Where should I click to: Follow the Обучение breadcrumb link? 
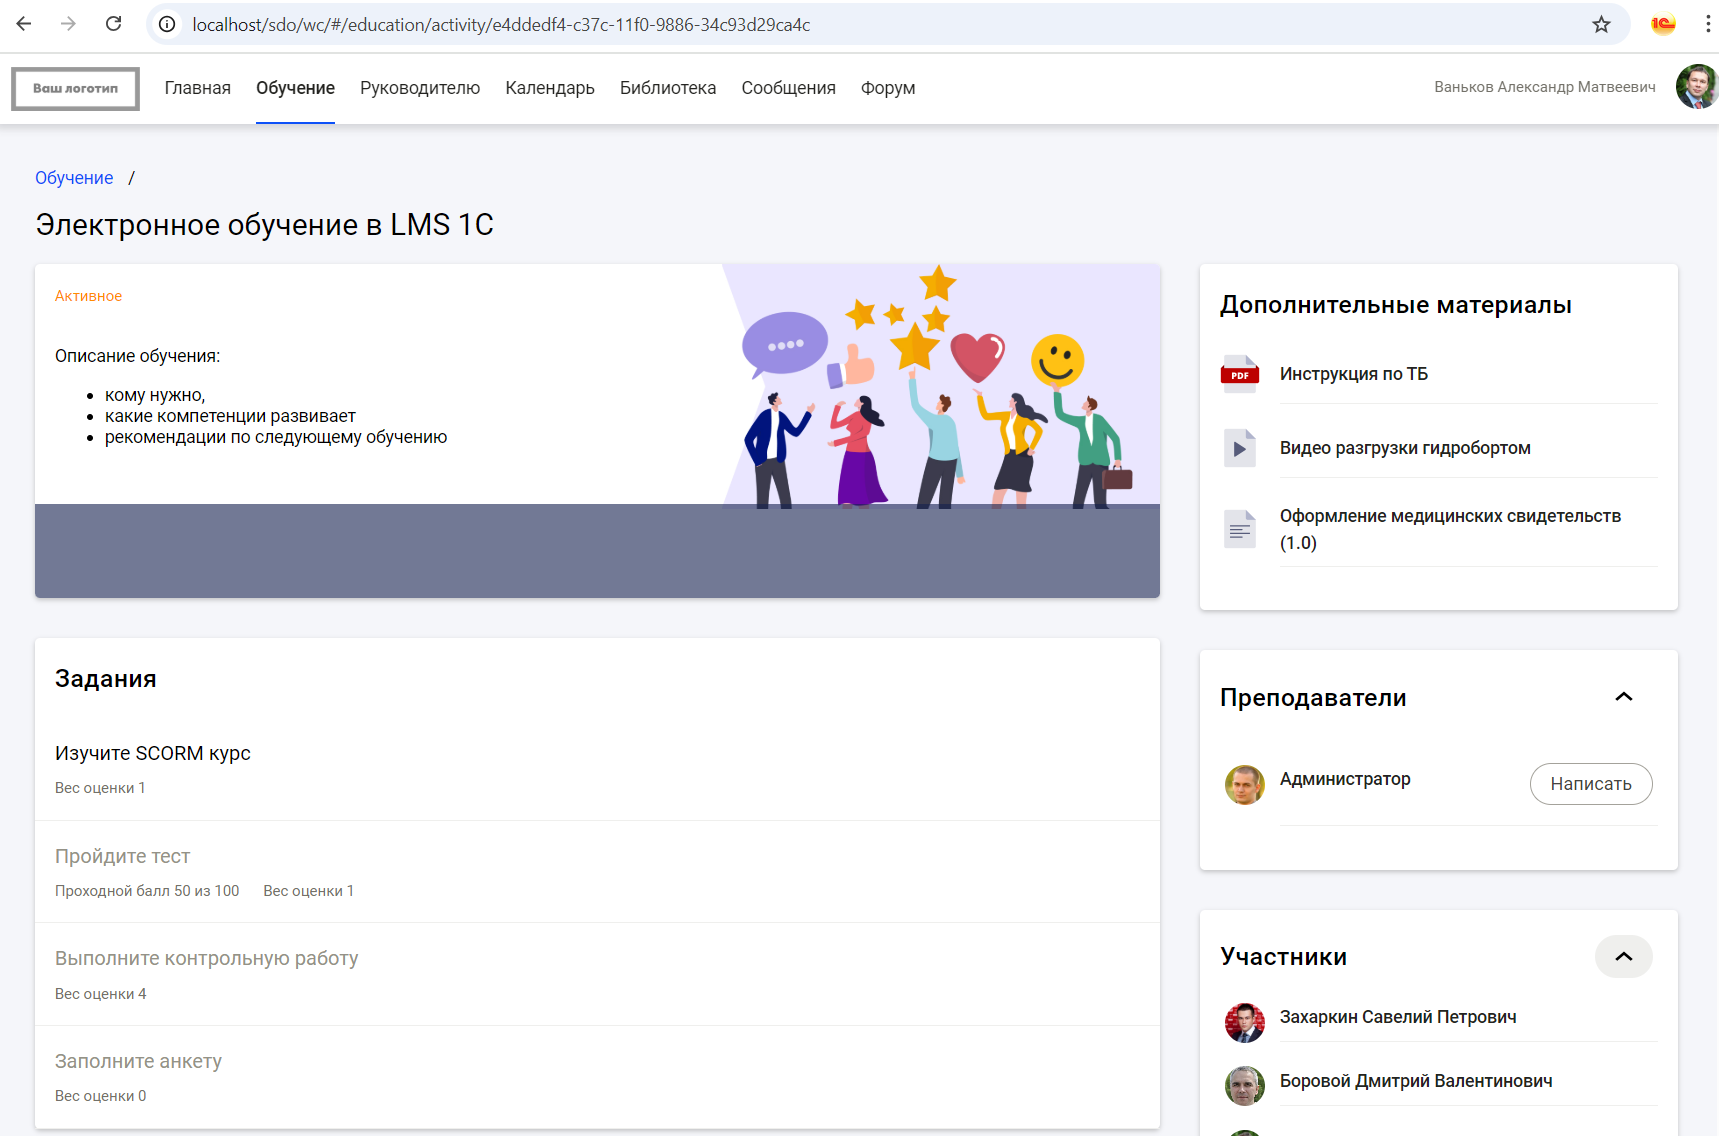tap(73, 177)
